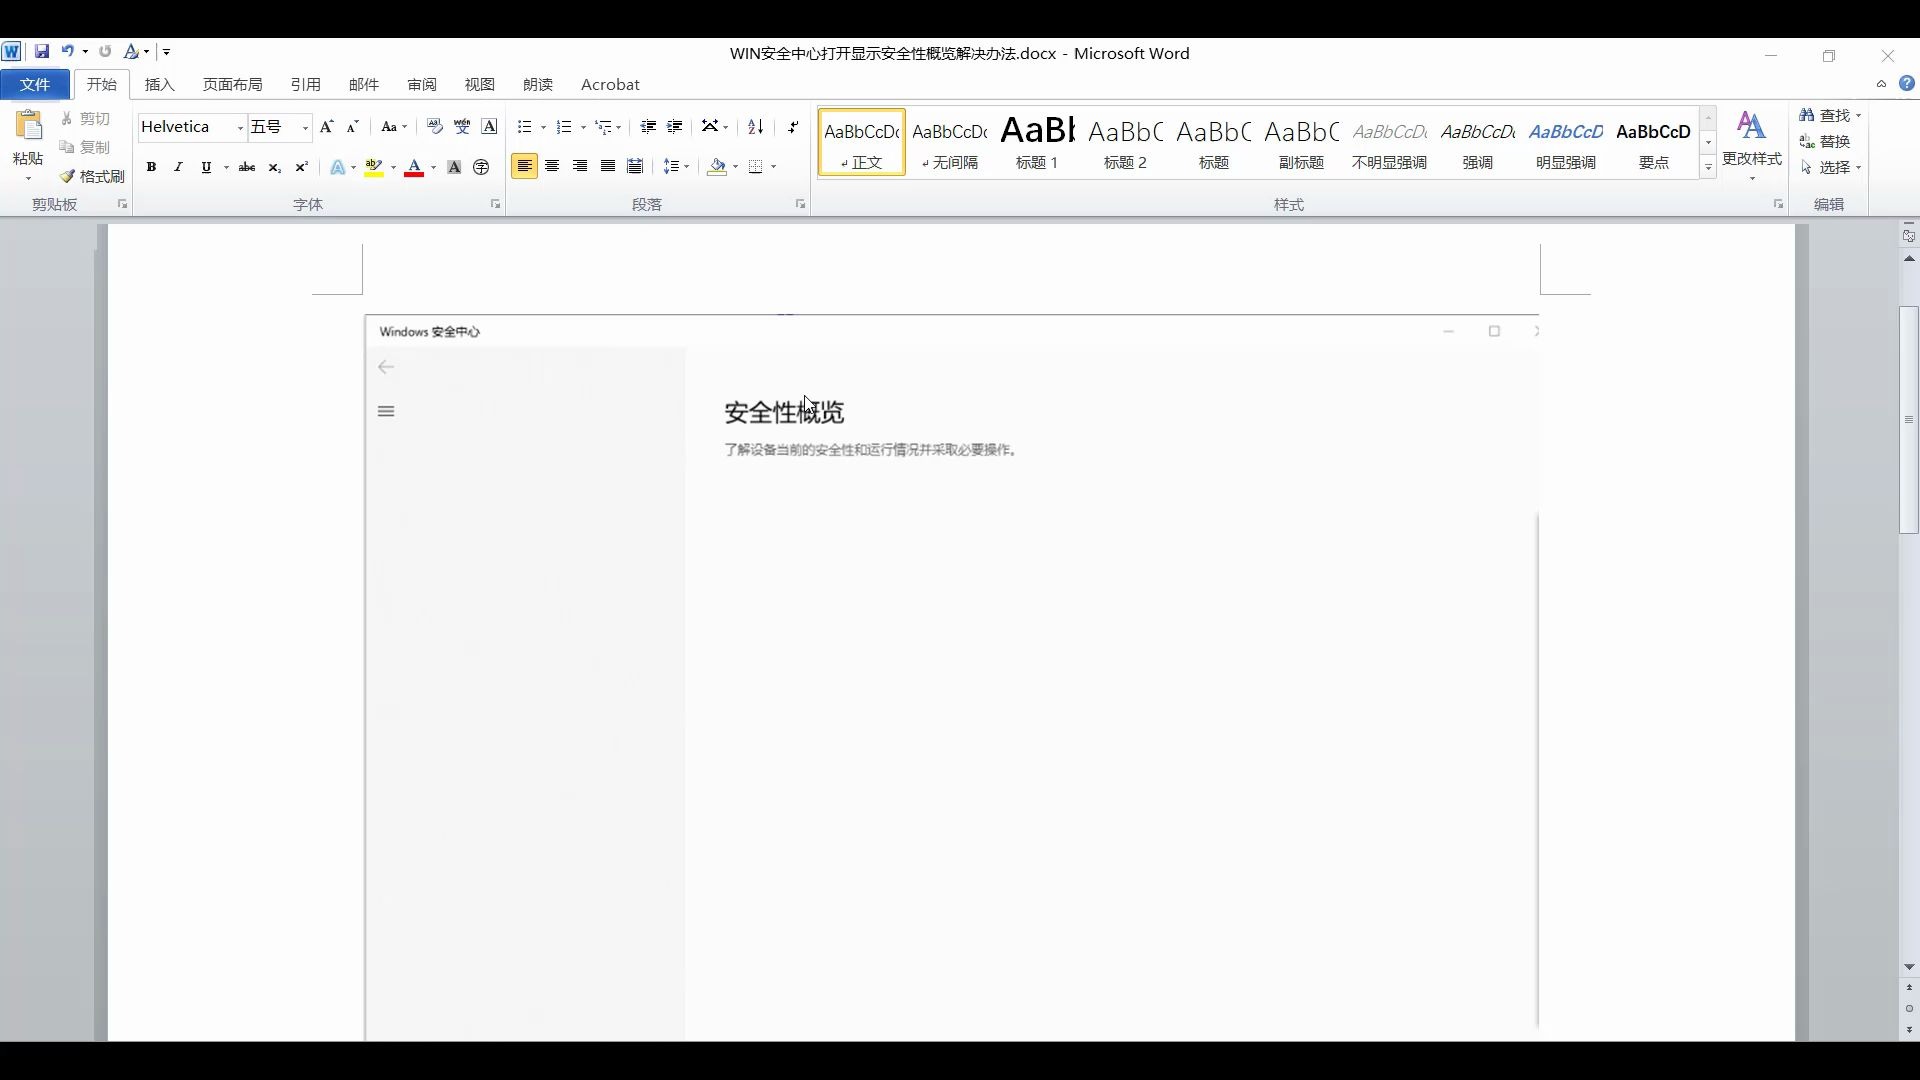
Task: Click the vertical scrollbar down arrow
Action: click(x=1909, y=967)
